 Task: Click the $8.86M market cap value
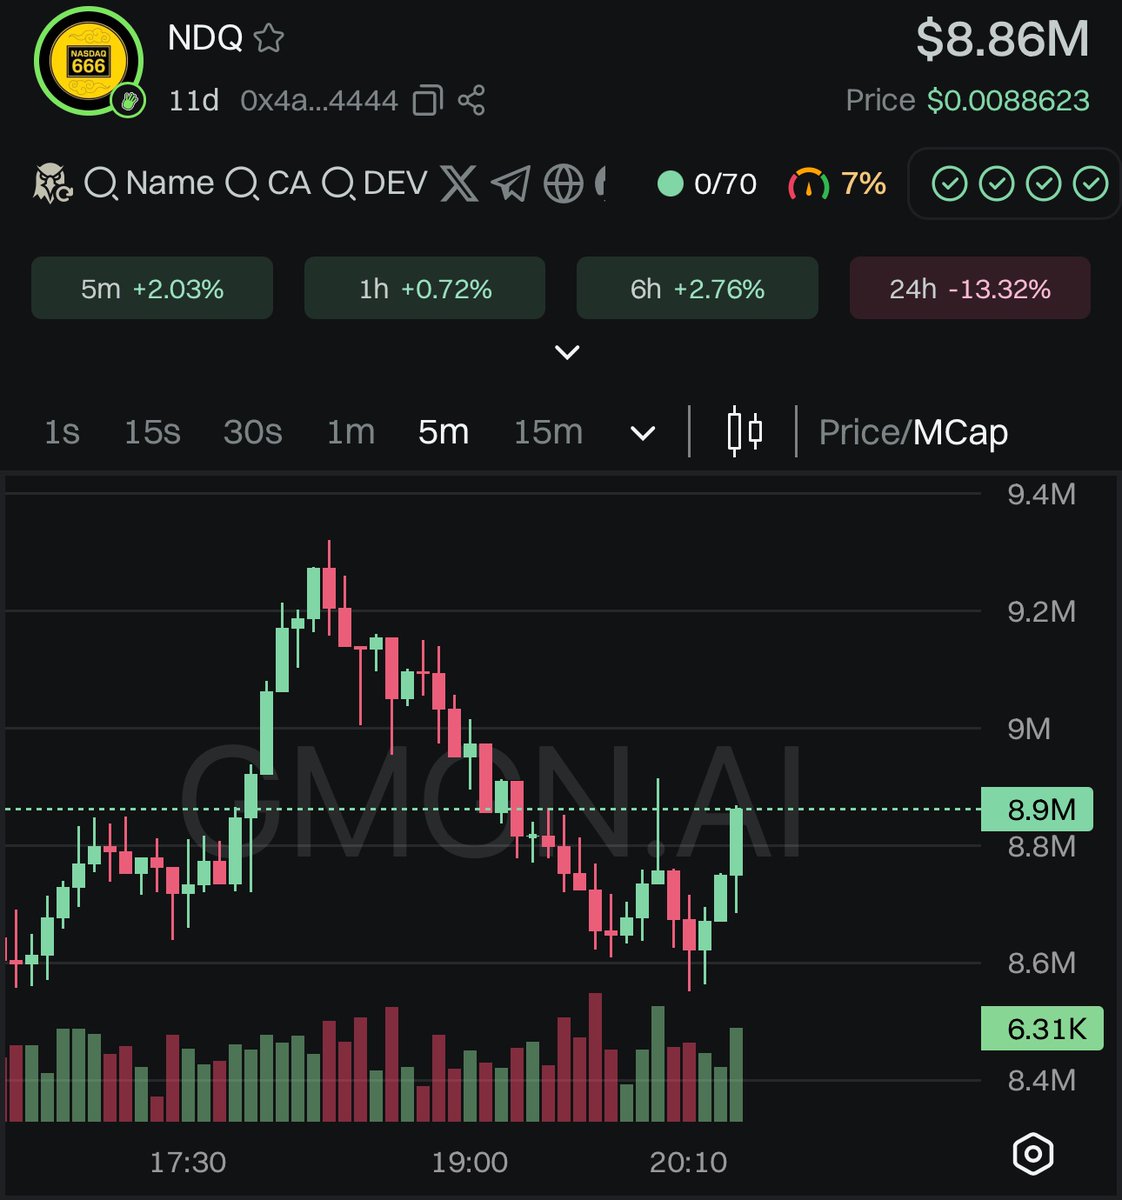click(x=1003, y=39)
